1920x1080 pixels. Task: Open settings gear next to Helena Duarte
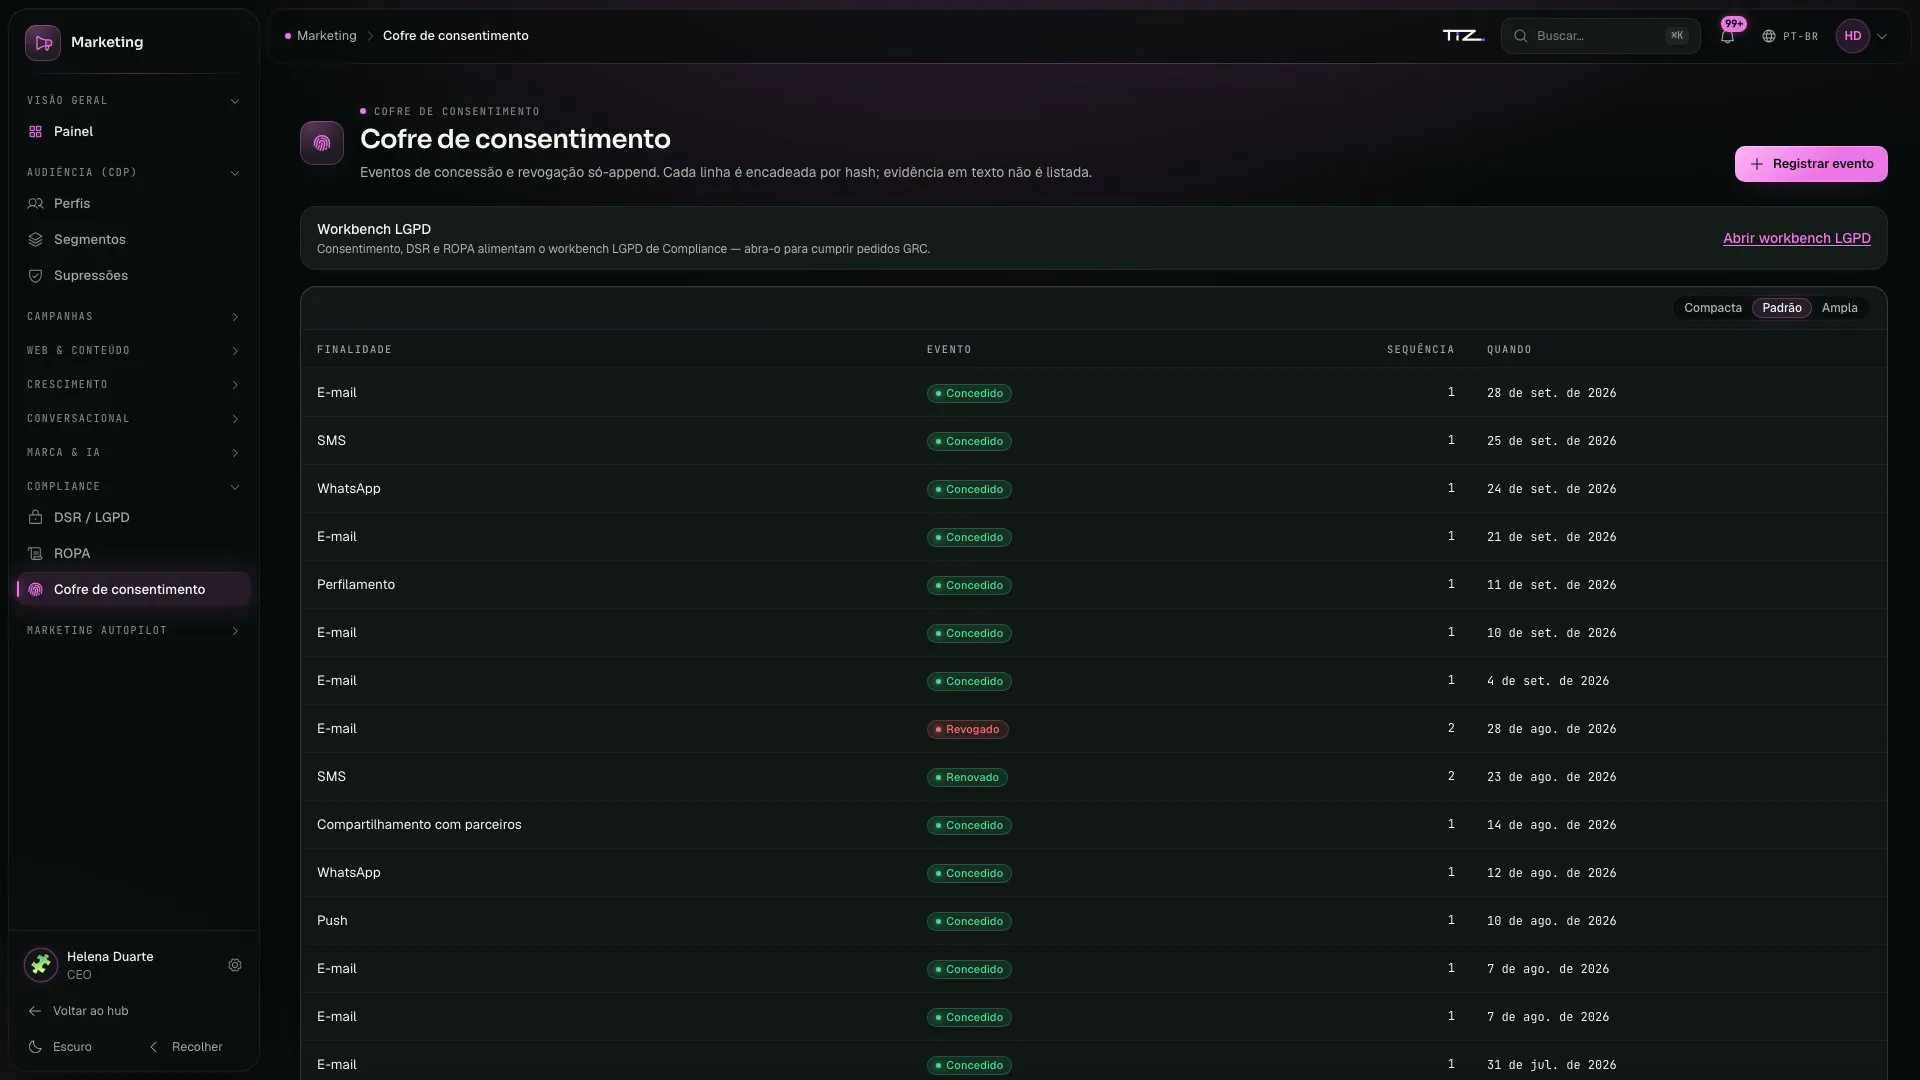235,965
